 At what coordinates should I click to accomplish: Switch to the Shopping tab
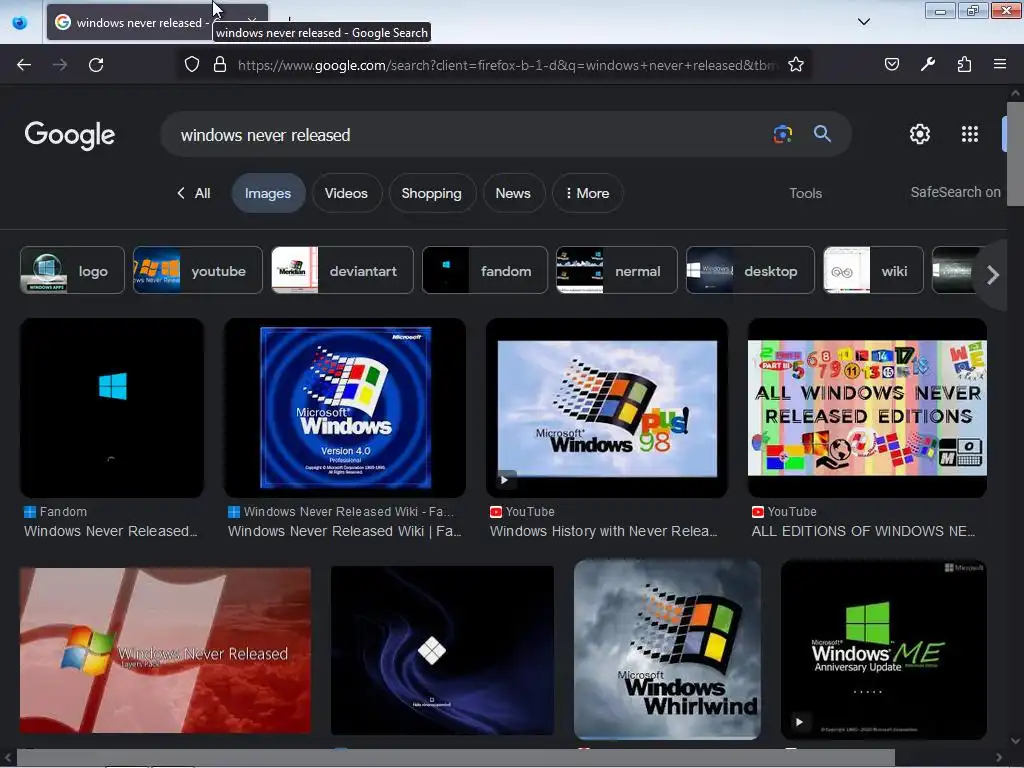432,193
